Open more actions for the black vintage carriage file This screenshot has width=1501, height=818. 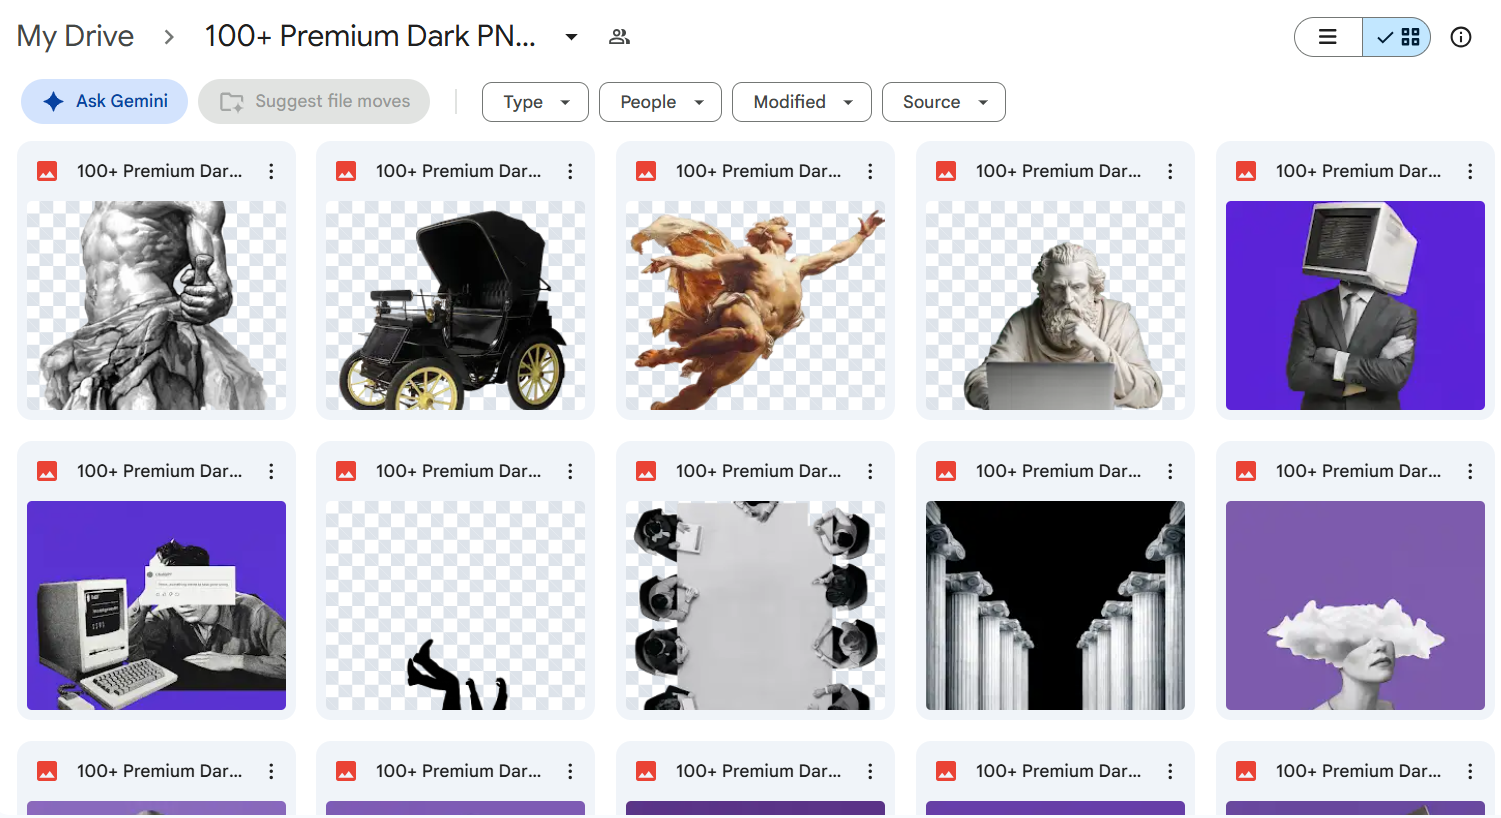click(570, 171)
